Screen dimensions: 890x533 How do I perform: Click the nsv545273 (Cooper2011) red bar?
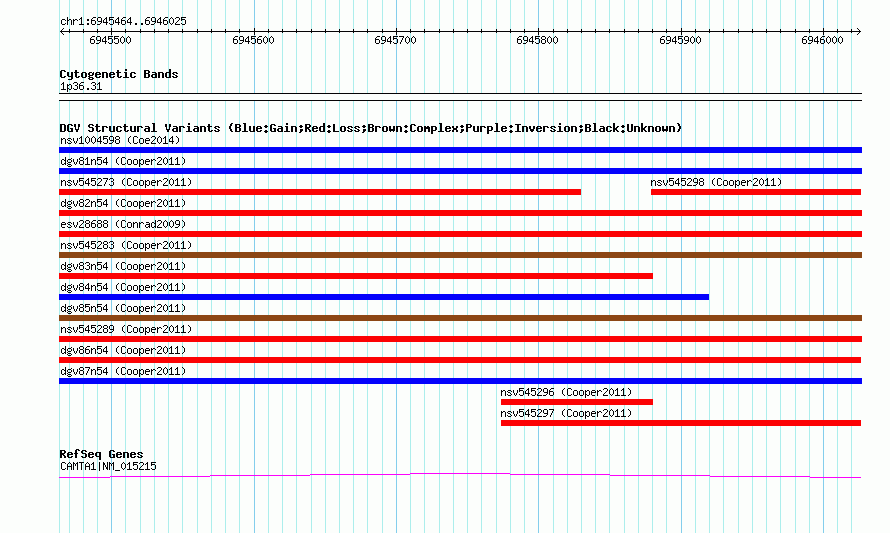coord(320,192)
